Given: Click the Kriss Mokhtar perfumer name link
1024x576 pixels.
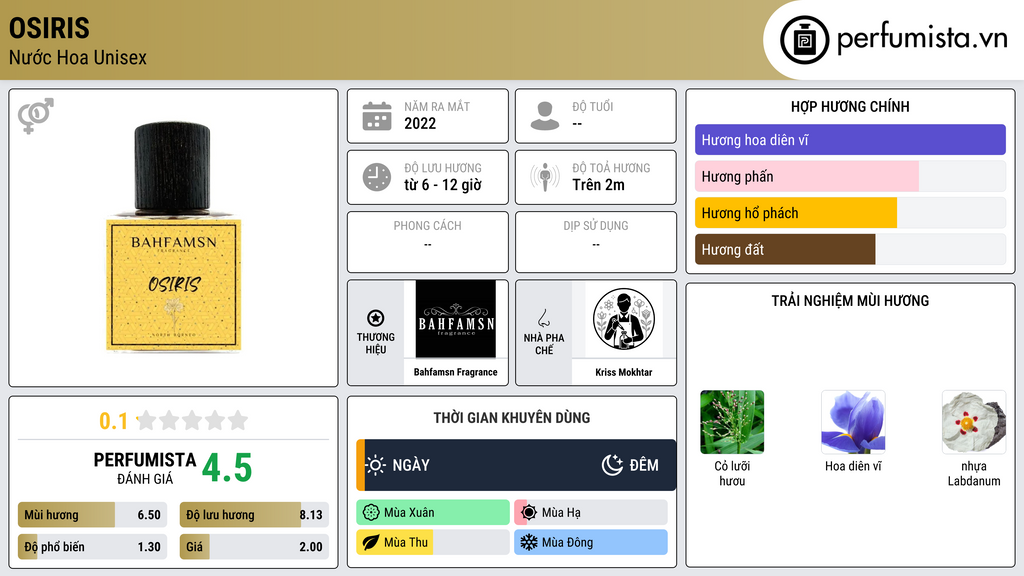Looking at the screenshot, I should pyautogui.click(x=624, y=372).
